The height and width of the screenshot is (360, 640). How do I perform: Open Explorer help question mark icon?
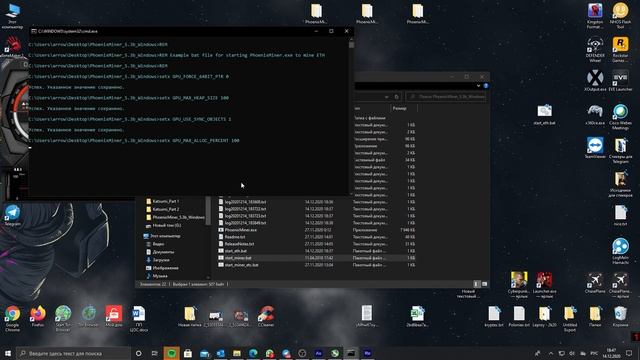click(486, 86)
